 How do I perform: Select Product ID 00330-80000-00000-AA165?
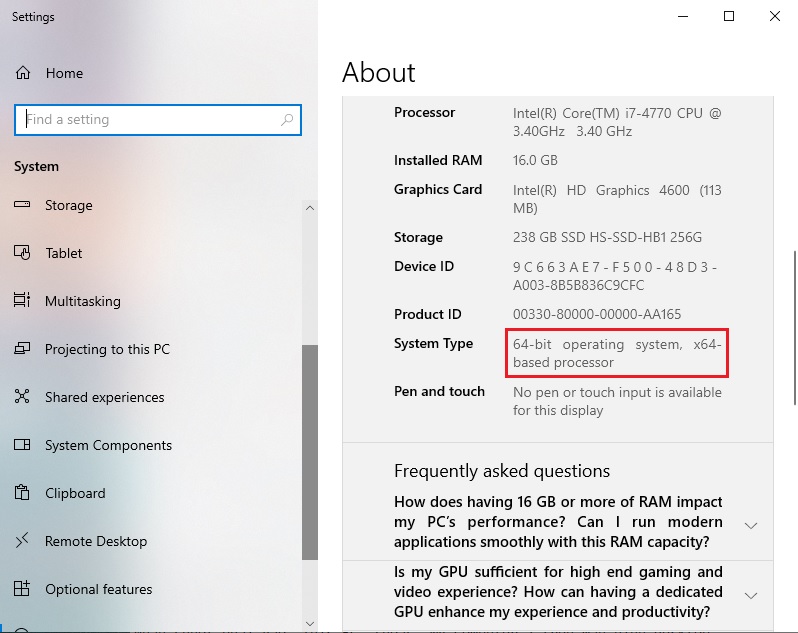click(596, 314)
